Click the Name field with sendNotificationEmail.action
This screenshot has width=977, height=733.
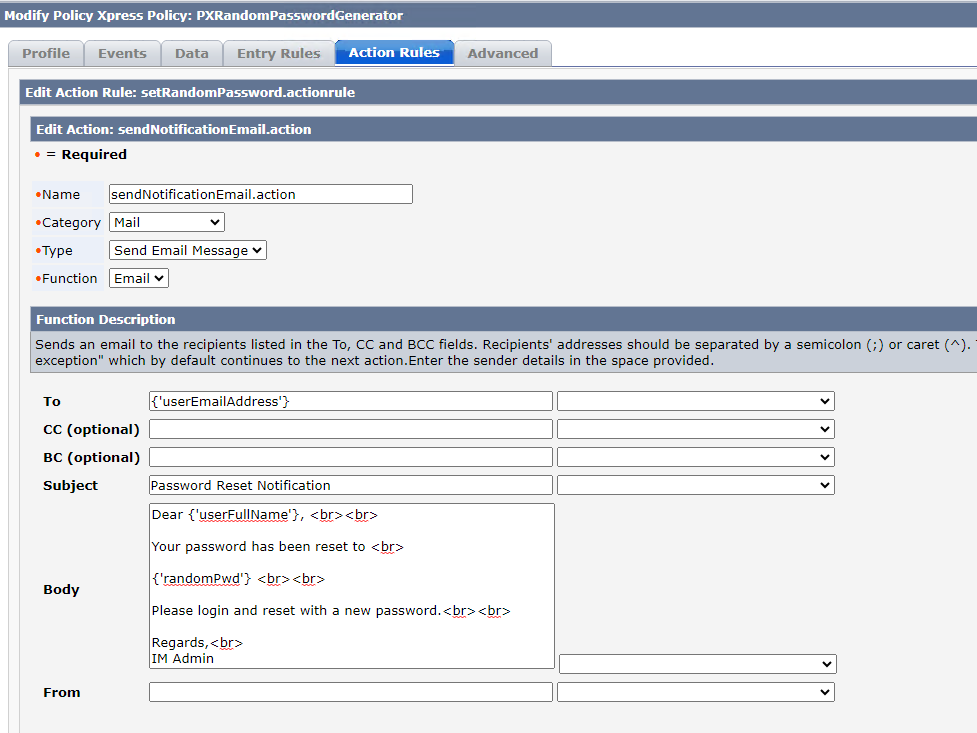(x=260, y=194)
